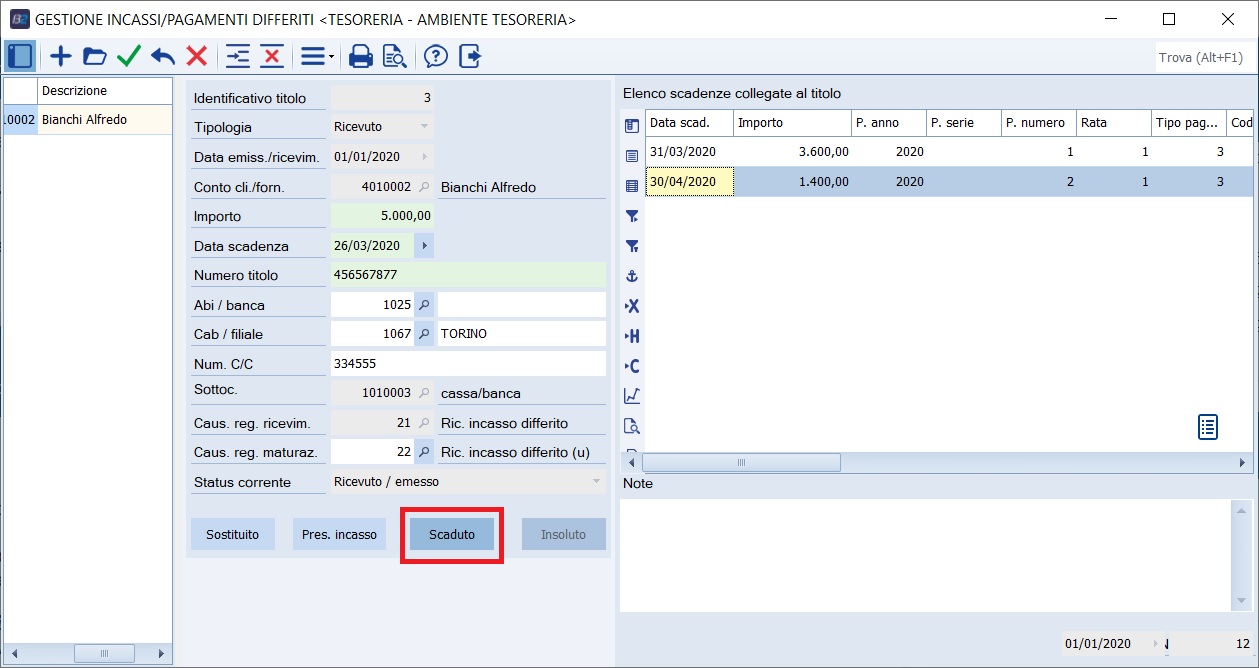Open help with question bubble icon
This screenshot has height=668, width=1259.
(435, 56)
